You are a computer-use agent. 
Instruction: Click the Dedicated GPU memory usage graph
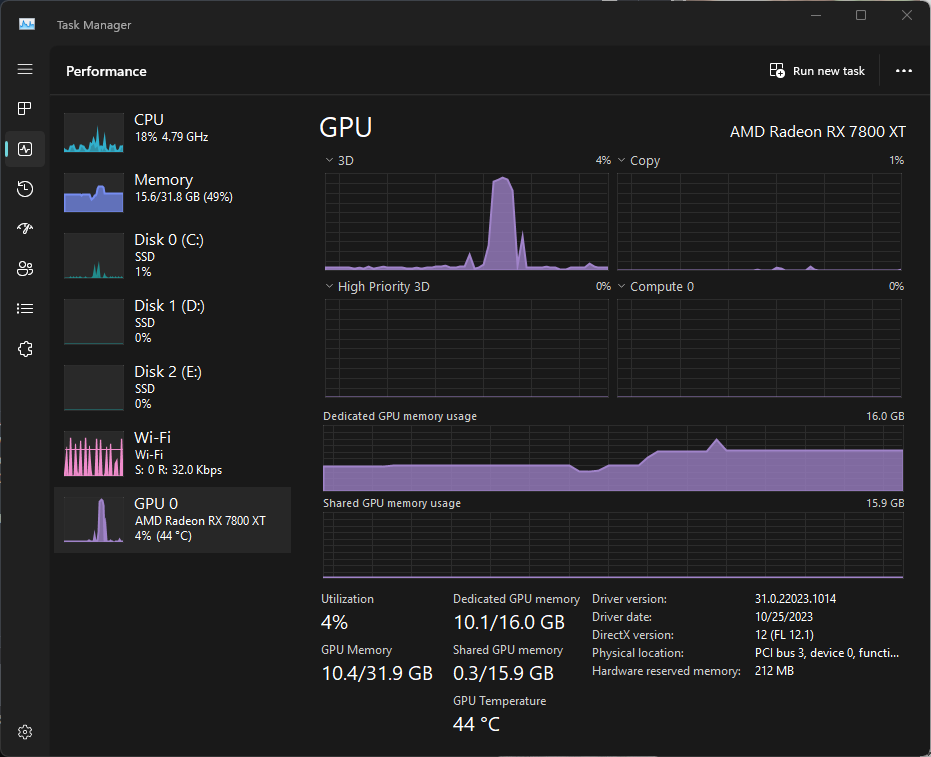coord(613,458)
